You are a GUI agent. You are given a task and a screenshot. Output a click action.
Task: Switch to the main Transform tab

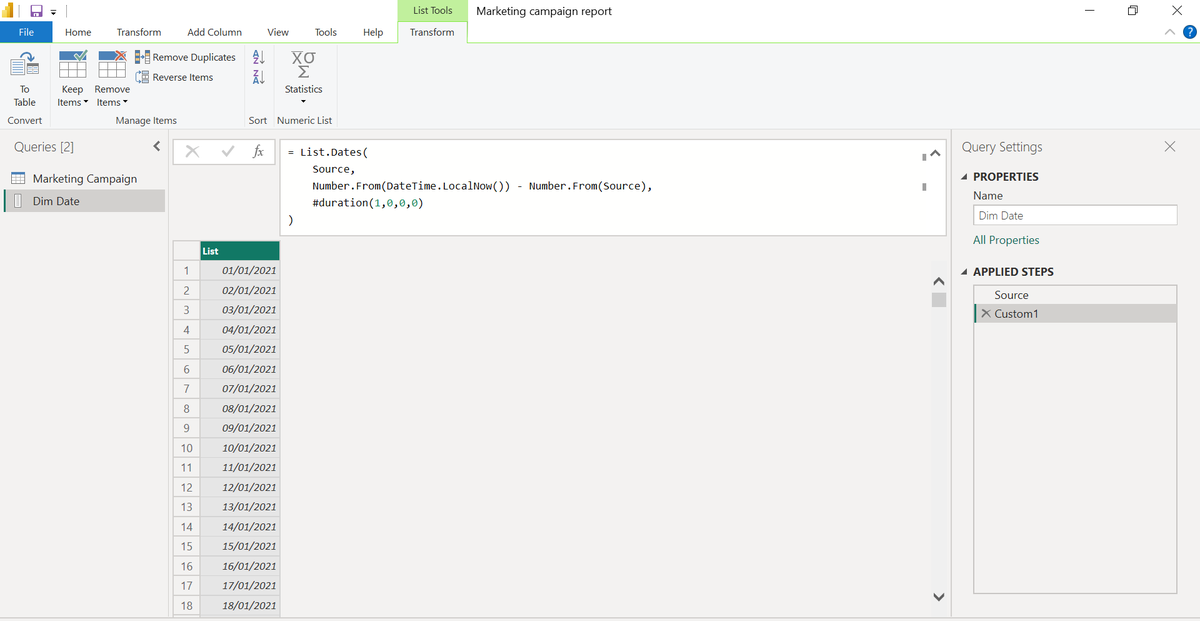(x=138, y=32)
